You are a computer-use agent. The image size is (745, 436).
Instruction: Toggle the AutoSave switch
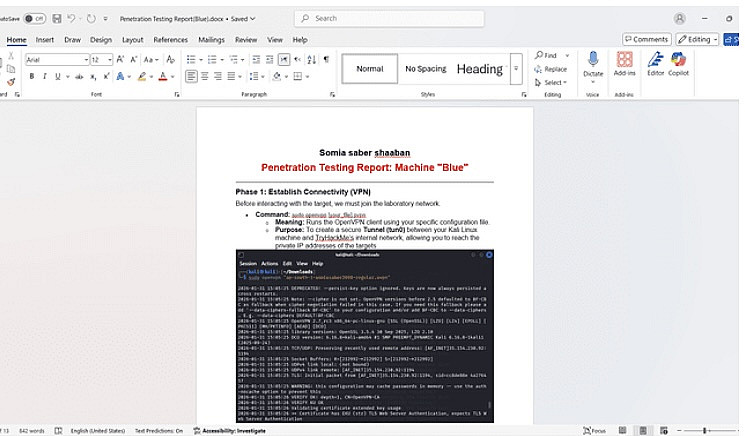(34, 19)
